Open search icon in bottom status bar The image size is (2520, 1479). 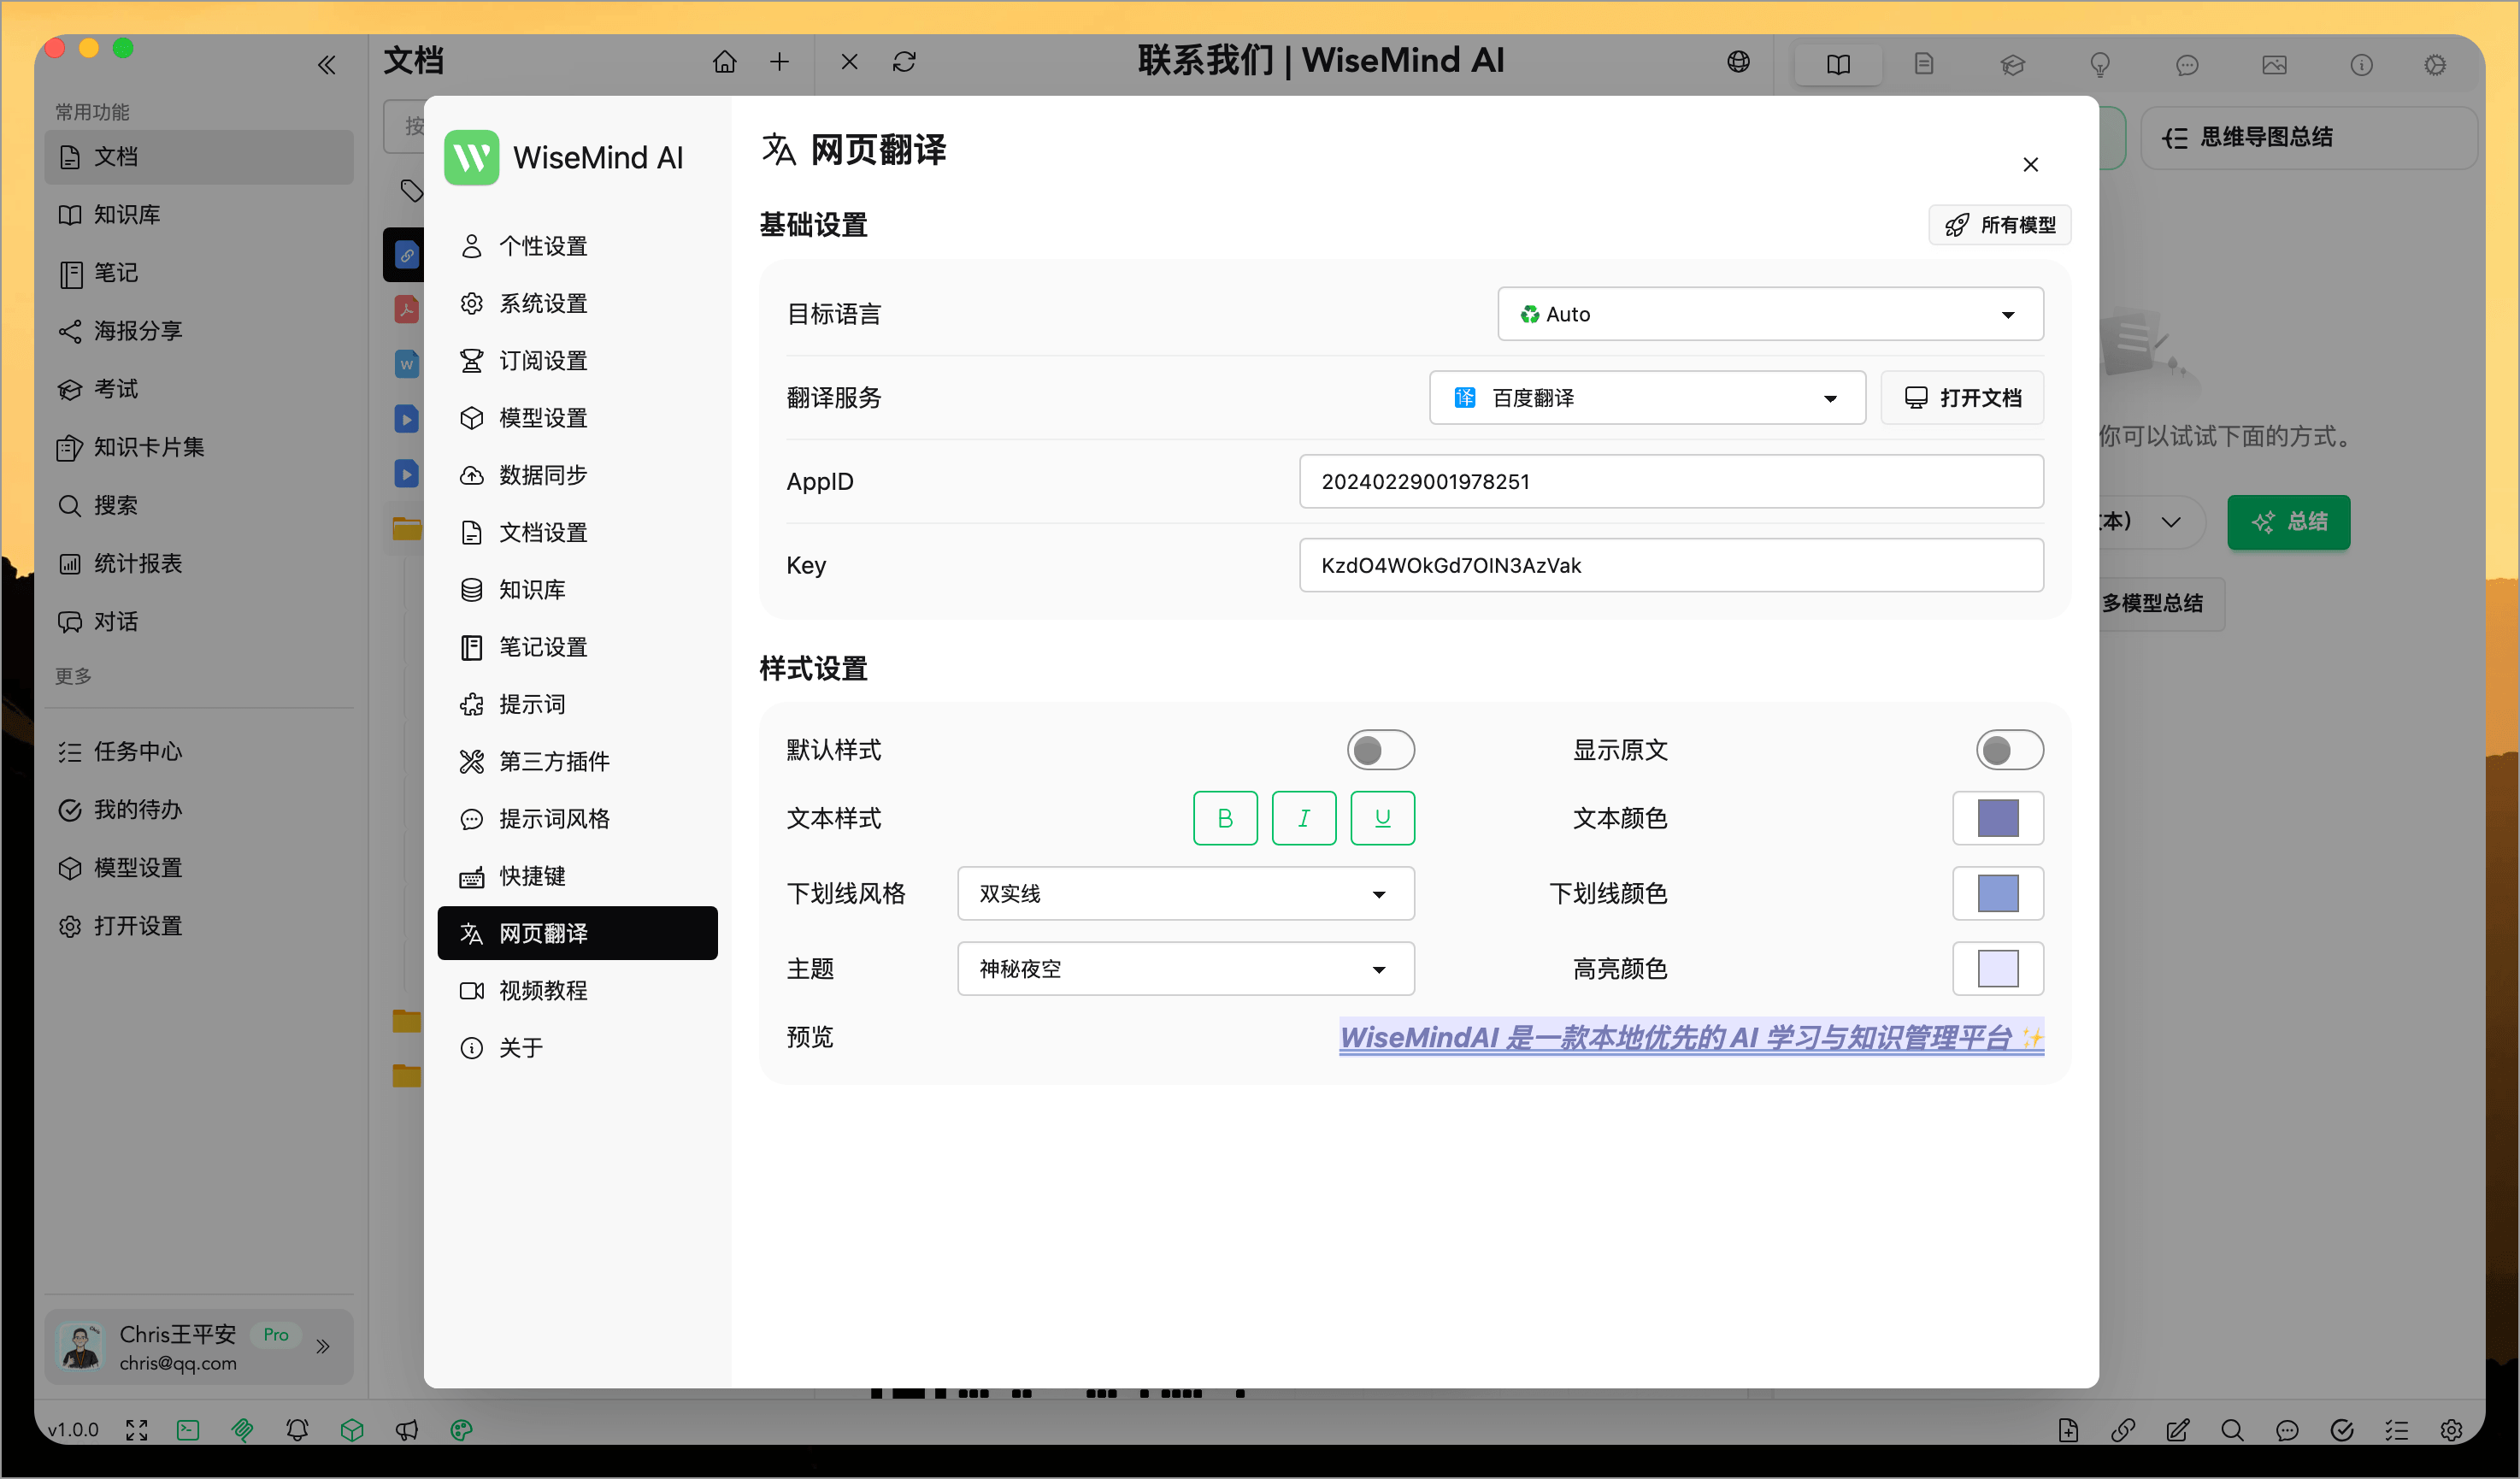[2233, 1430]
